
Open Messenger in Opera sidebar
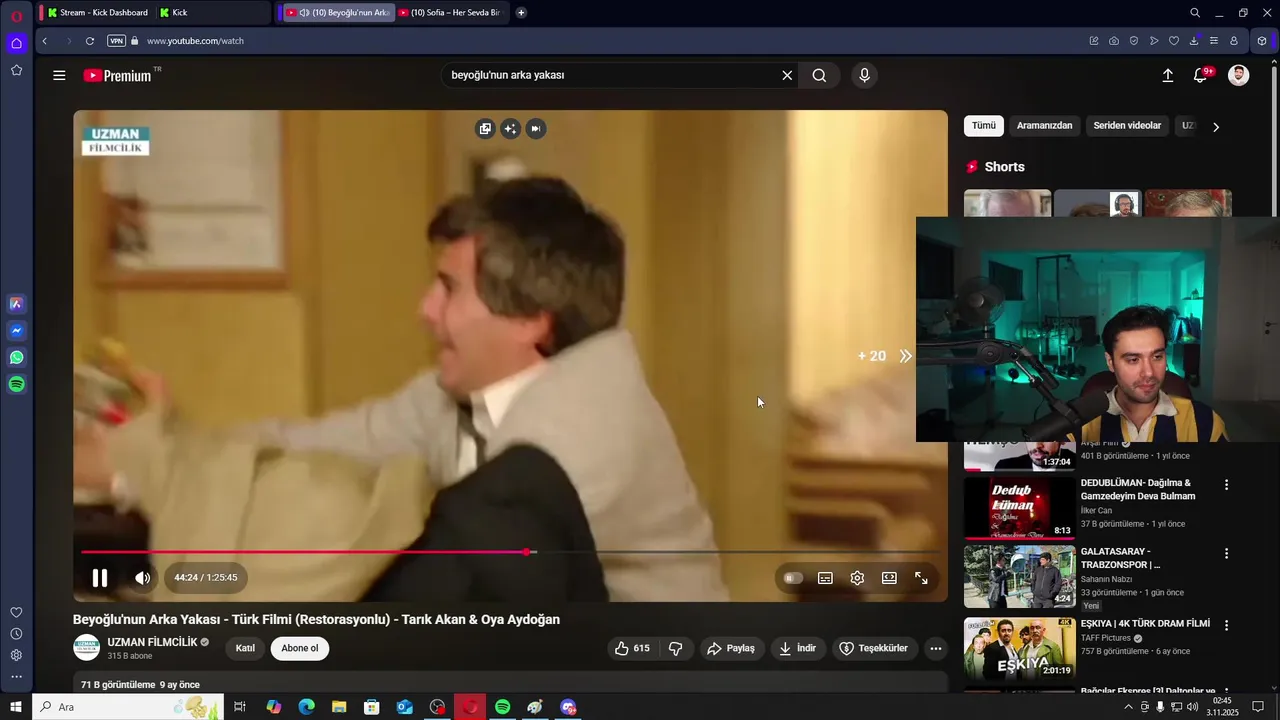pyautogui.click(x=17, y=331)
